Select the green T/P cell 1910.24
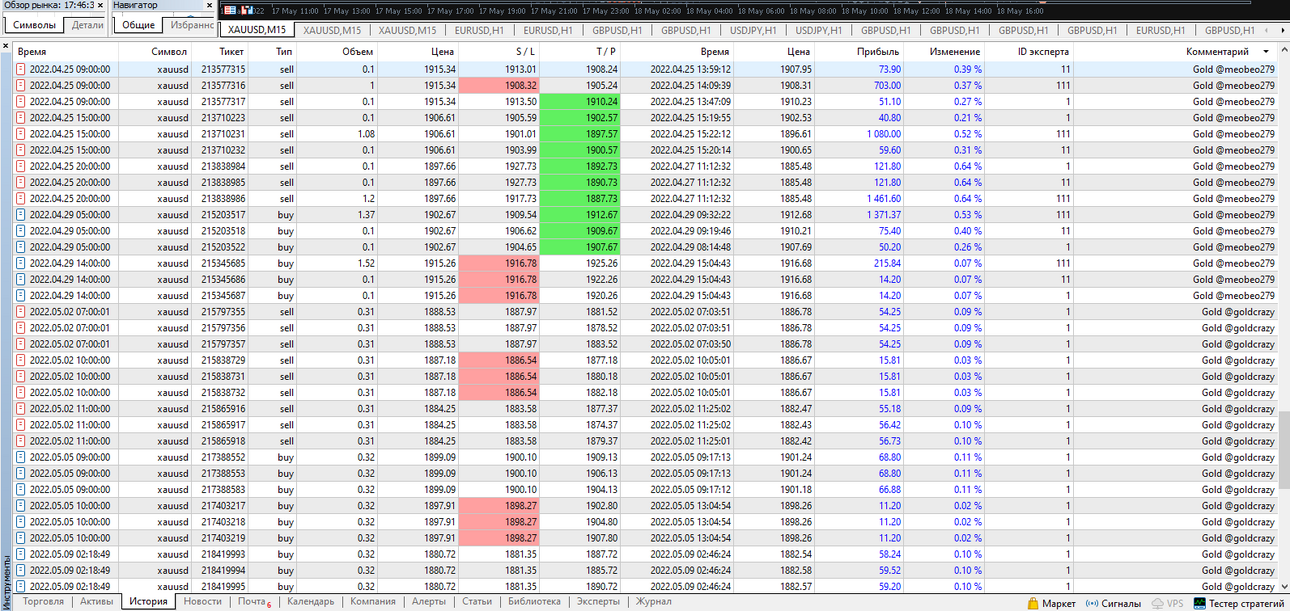1290x611 pixels. point(580,102)
